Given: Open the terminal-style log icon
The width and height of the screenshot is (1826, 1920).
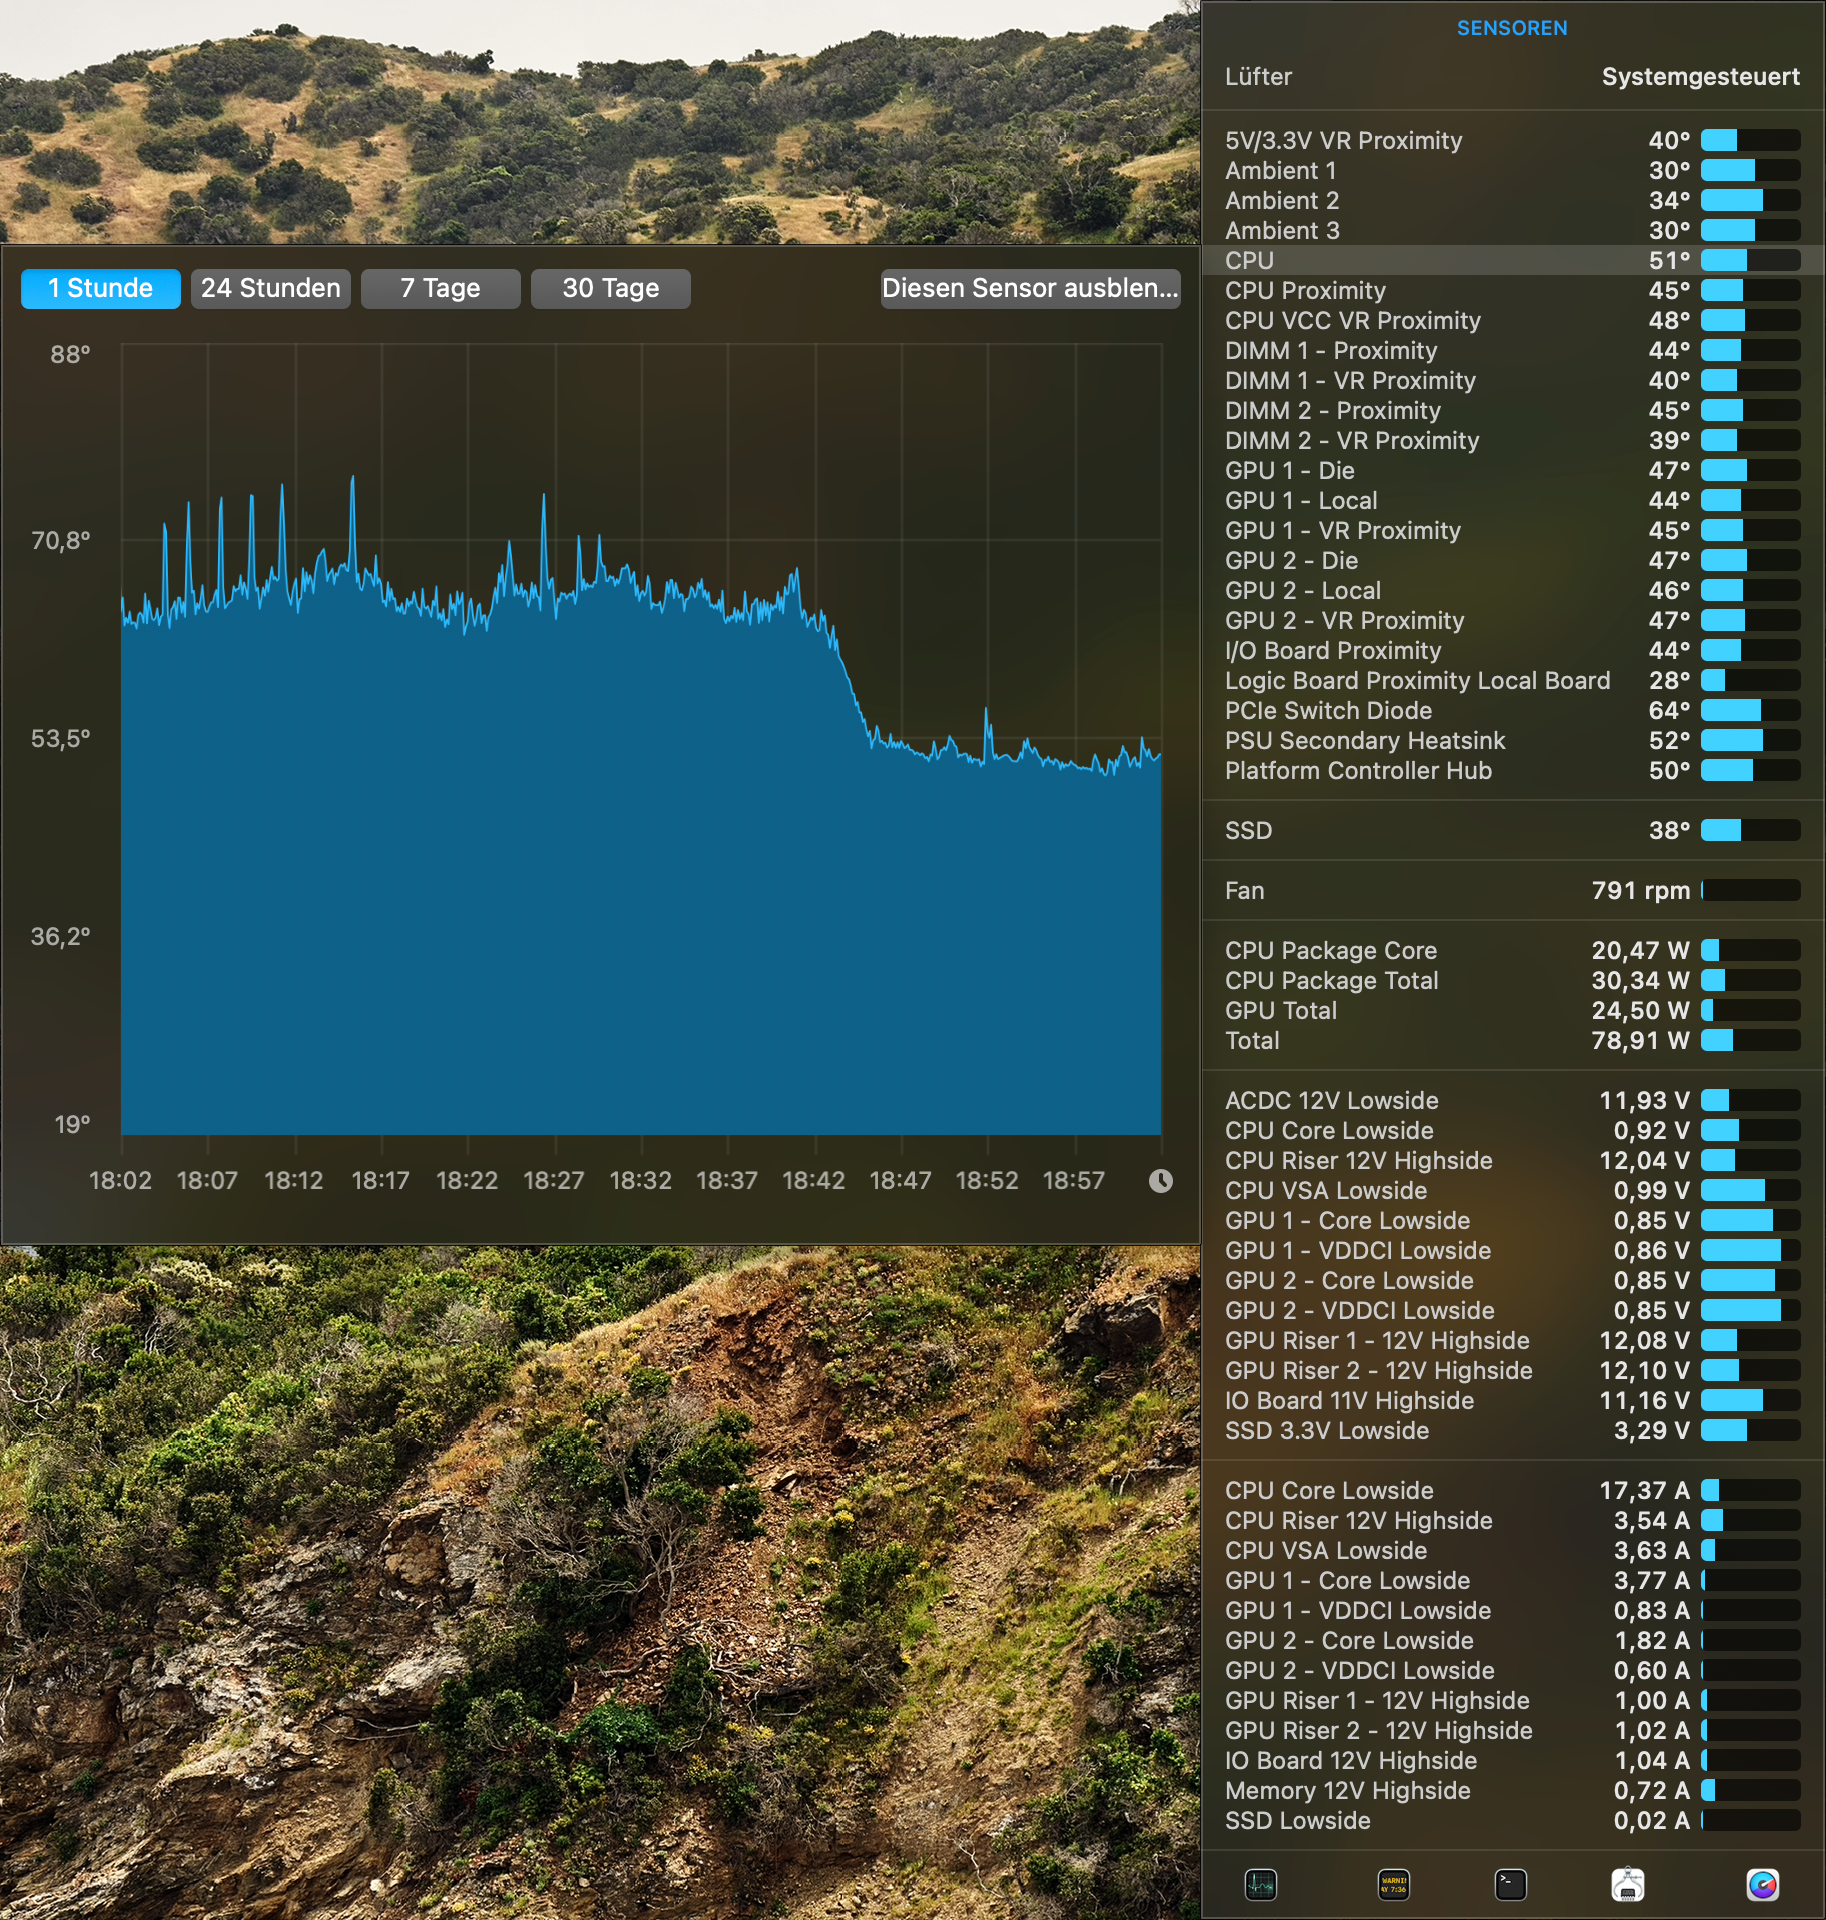Looking at the screenshot, I should pos(1511,1884).
